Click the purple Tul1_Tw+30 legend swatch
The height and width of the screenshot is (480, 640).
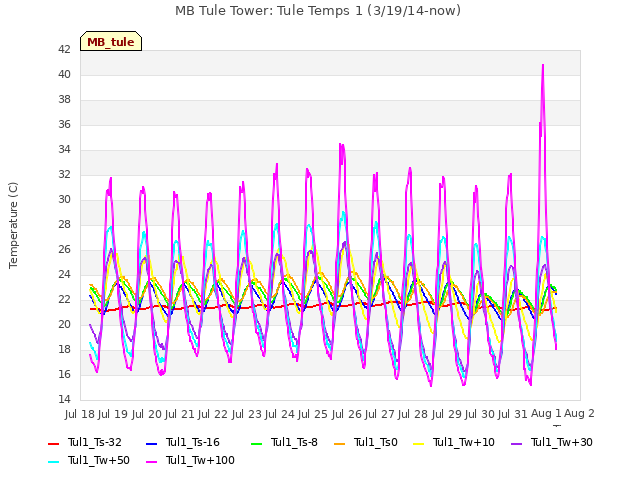516,443
